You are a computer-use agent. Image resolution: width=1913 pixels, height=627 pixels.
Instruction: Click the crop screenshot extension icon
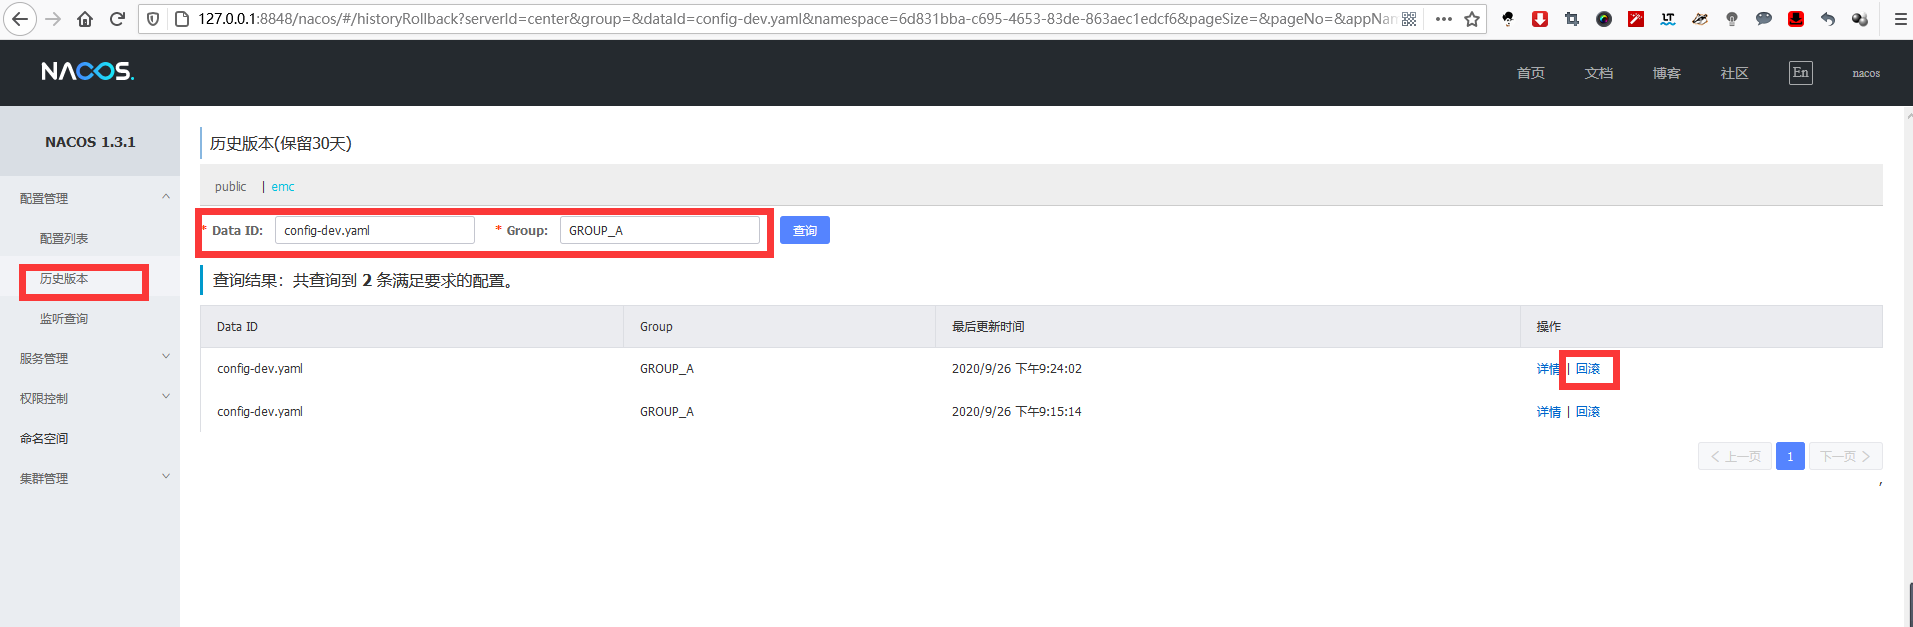pyautogui.click(x=1572, y=19)
